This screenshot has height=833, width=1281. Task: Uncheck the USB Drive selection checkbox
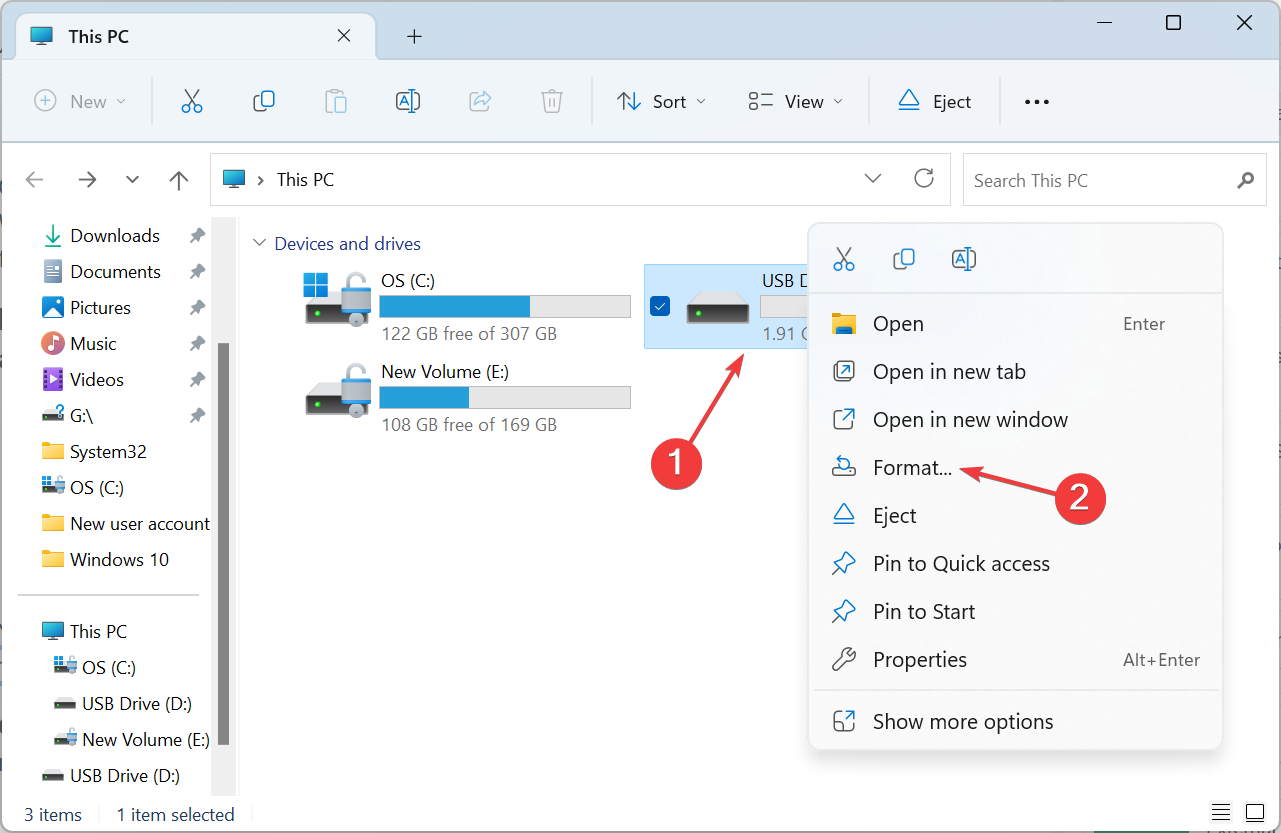tap(660, 306)
